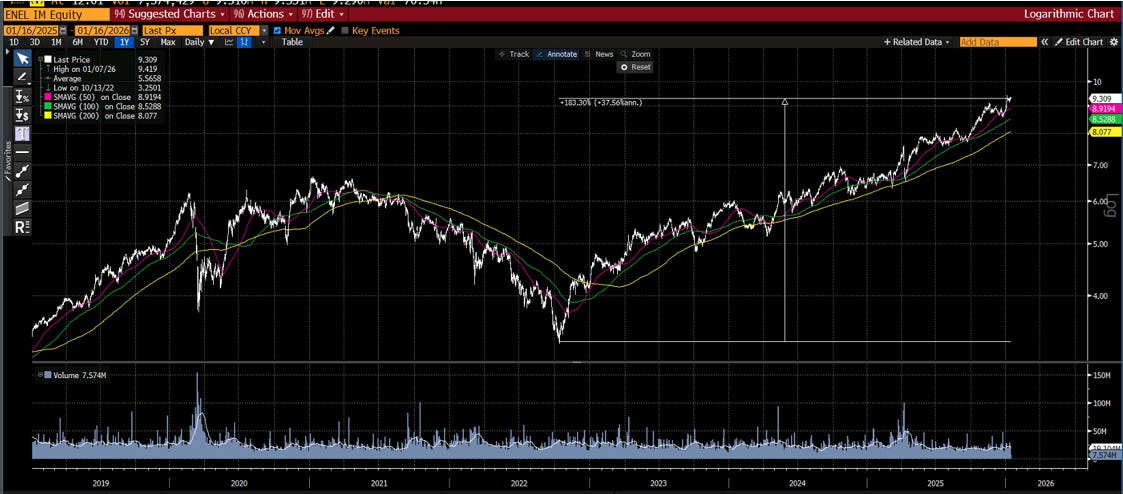1123x494 pixels.
Task: Click the SMAVG (200) yellow swatch
Action: pos(48,115)
